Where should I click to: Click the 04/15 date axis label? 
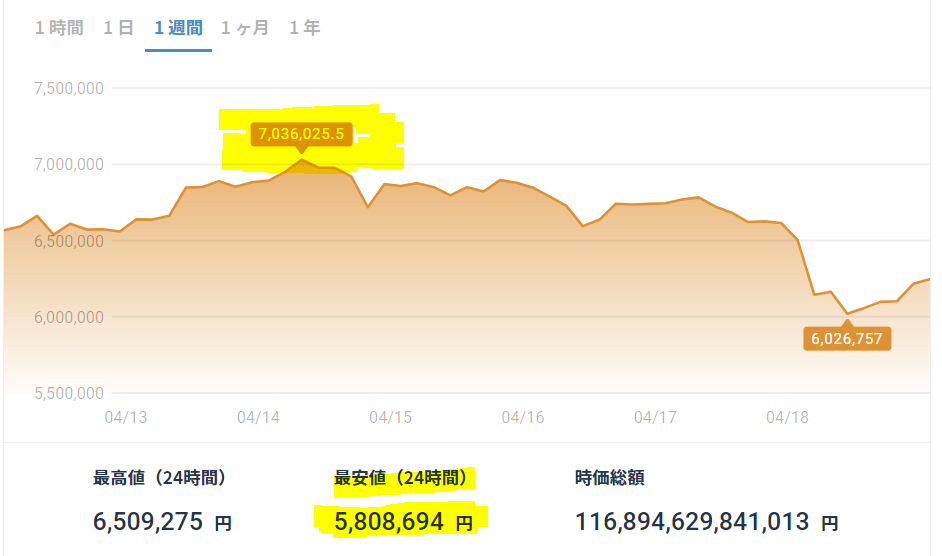point(390,417)
